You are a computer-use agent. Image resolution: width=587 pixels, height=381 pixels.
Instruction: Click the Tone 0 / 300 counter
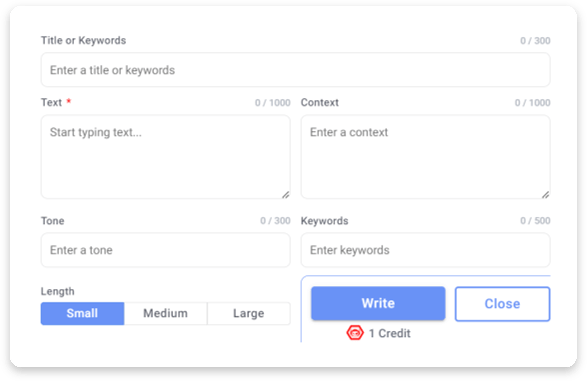pyautogui.click(x=275, y=221)
